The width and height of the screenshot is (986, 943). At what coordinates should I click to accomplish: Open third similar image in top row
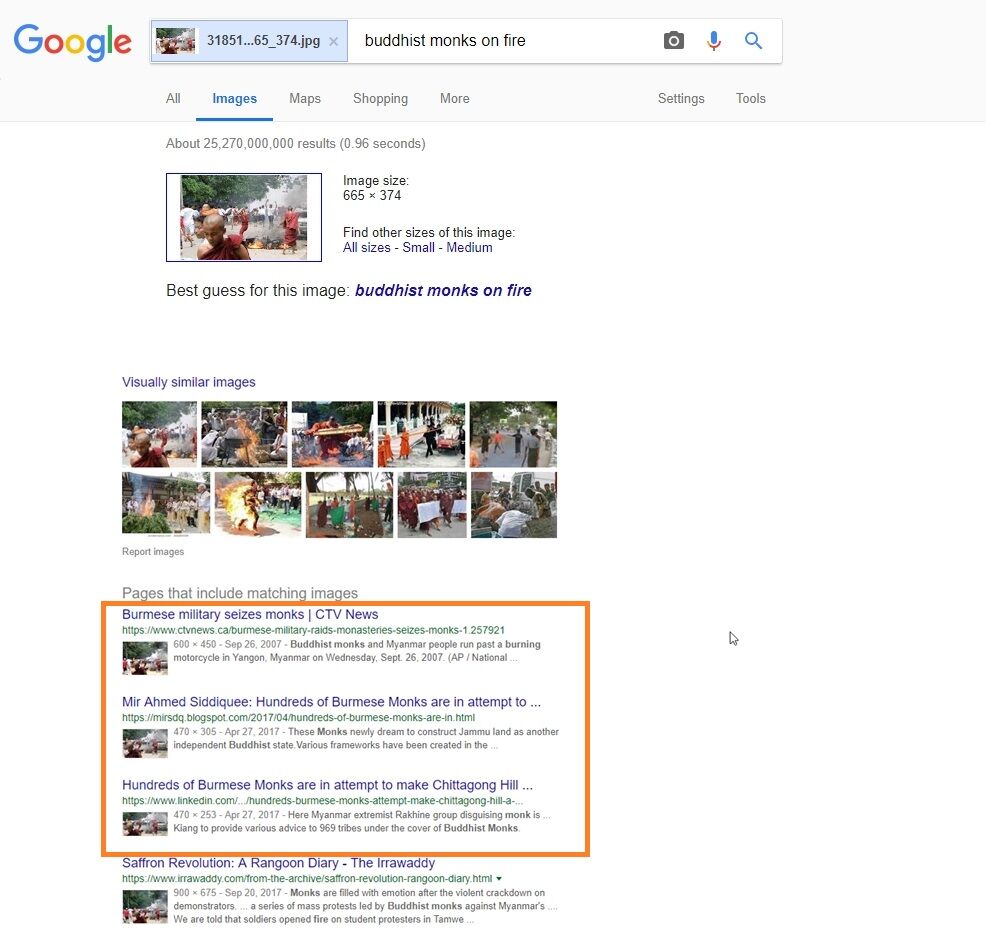point(332,434)
